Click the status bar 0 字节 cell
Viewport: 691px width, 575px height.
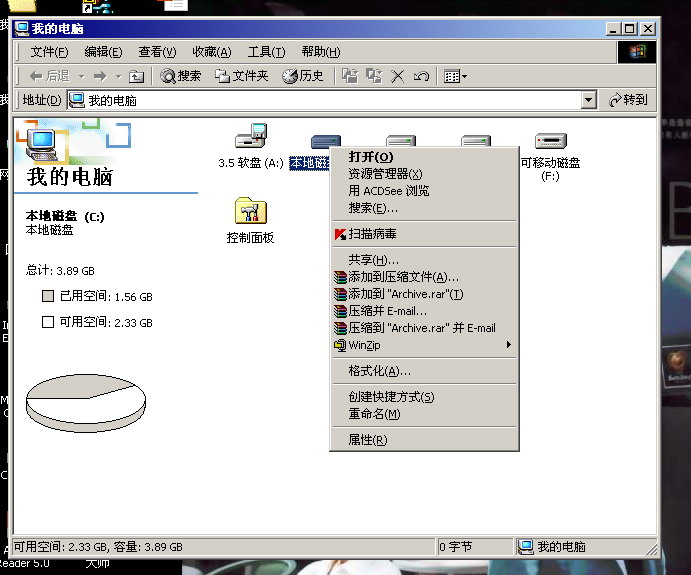475,547
